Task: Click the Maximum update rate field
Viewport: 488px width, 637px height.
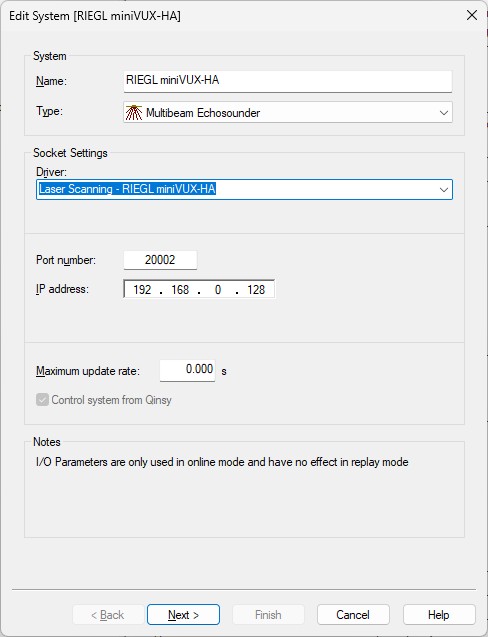Action: (x=187, y=370)
